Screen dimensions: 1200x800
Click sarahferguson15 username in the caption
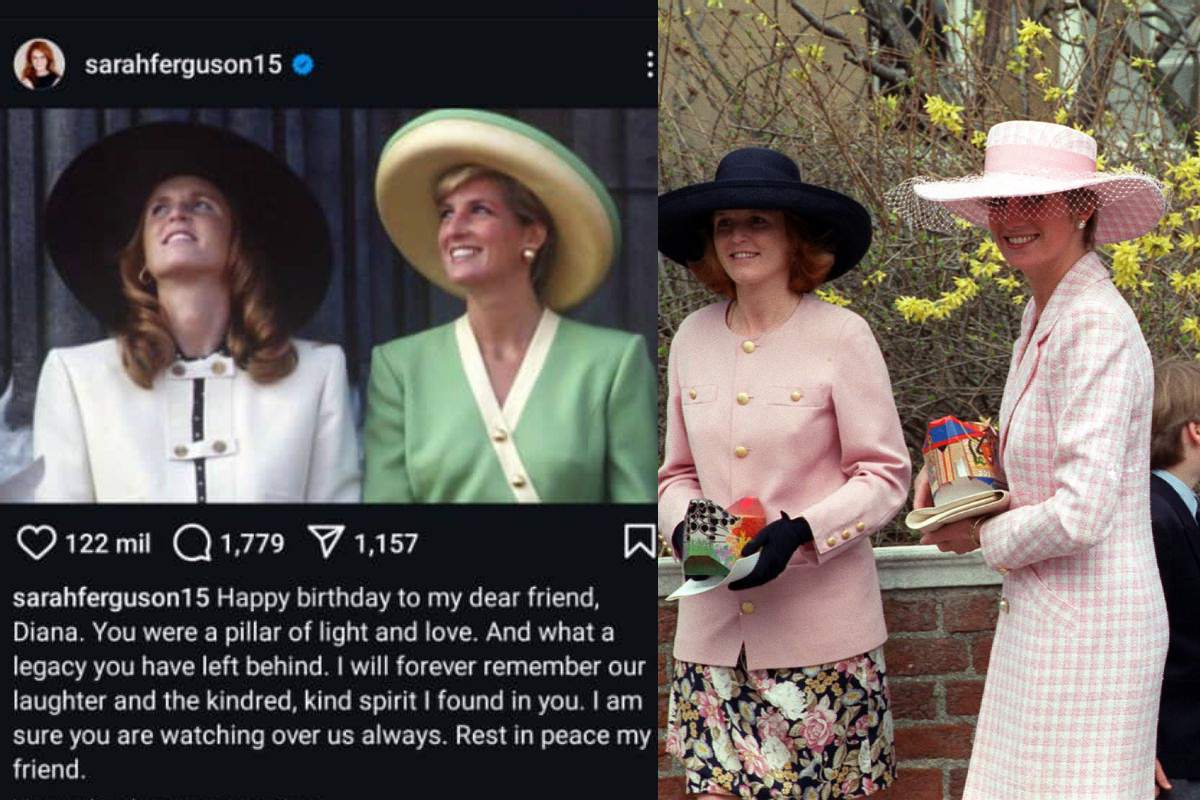tap(111, 598)
